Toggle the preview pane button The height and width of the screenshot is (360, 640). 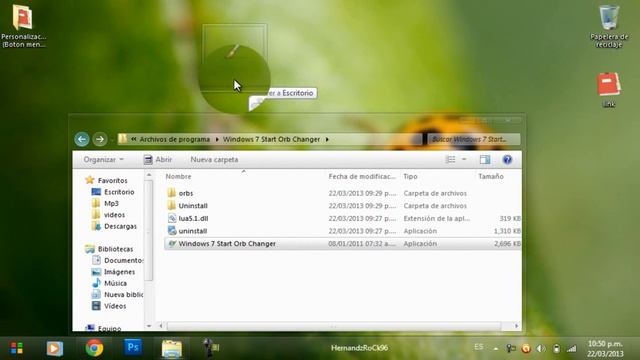485,160
